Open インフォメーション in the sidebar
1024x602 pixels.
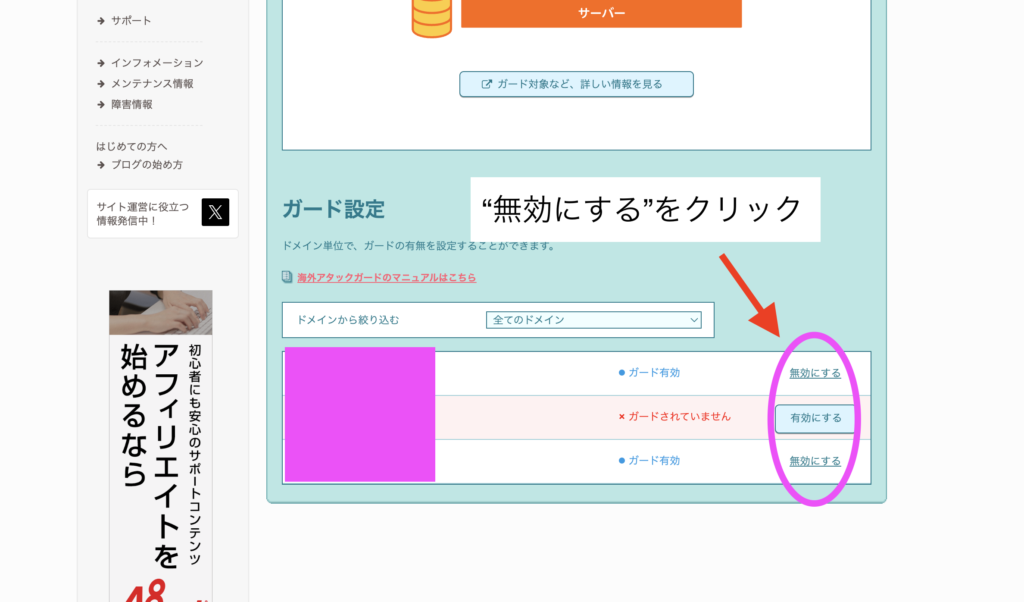coord(156,63)
